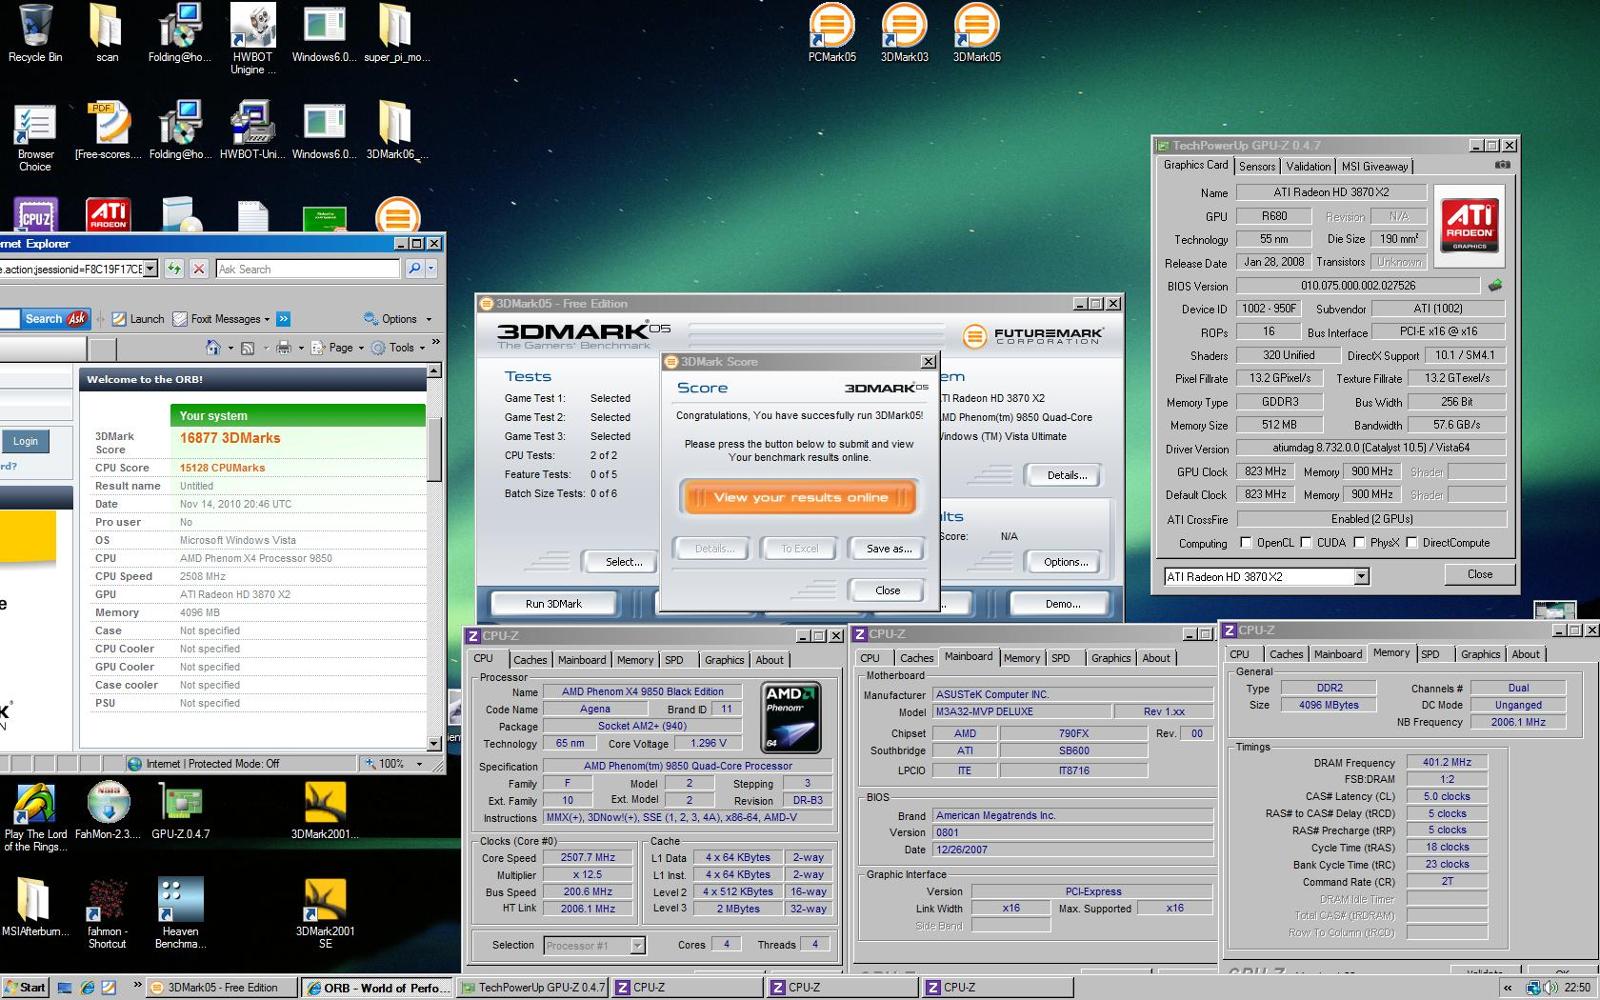
Task: Open the Heaven Benchmark desktop shortcut
Action: 181,912
